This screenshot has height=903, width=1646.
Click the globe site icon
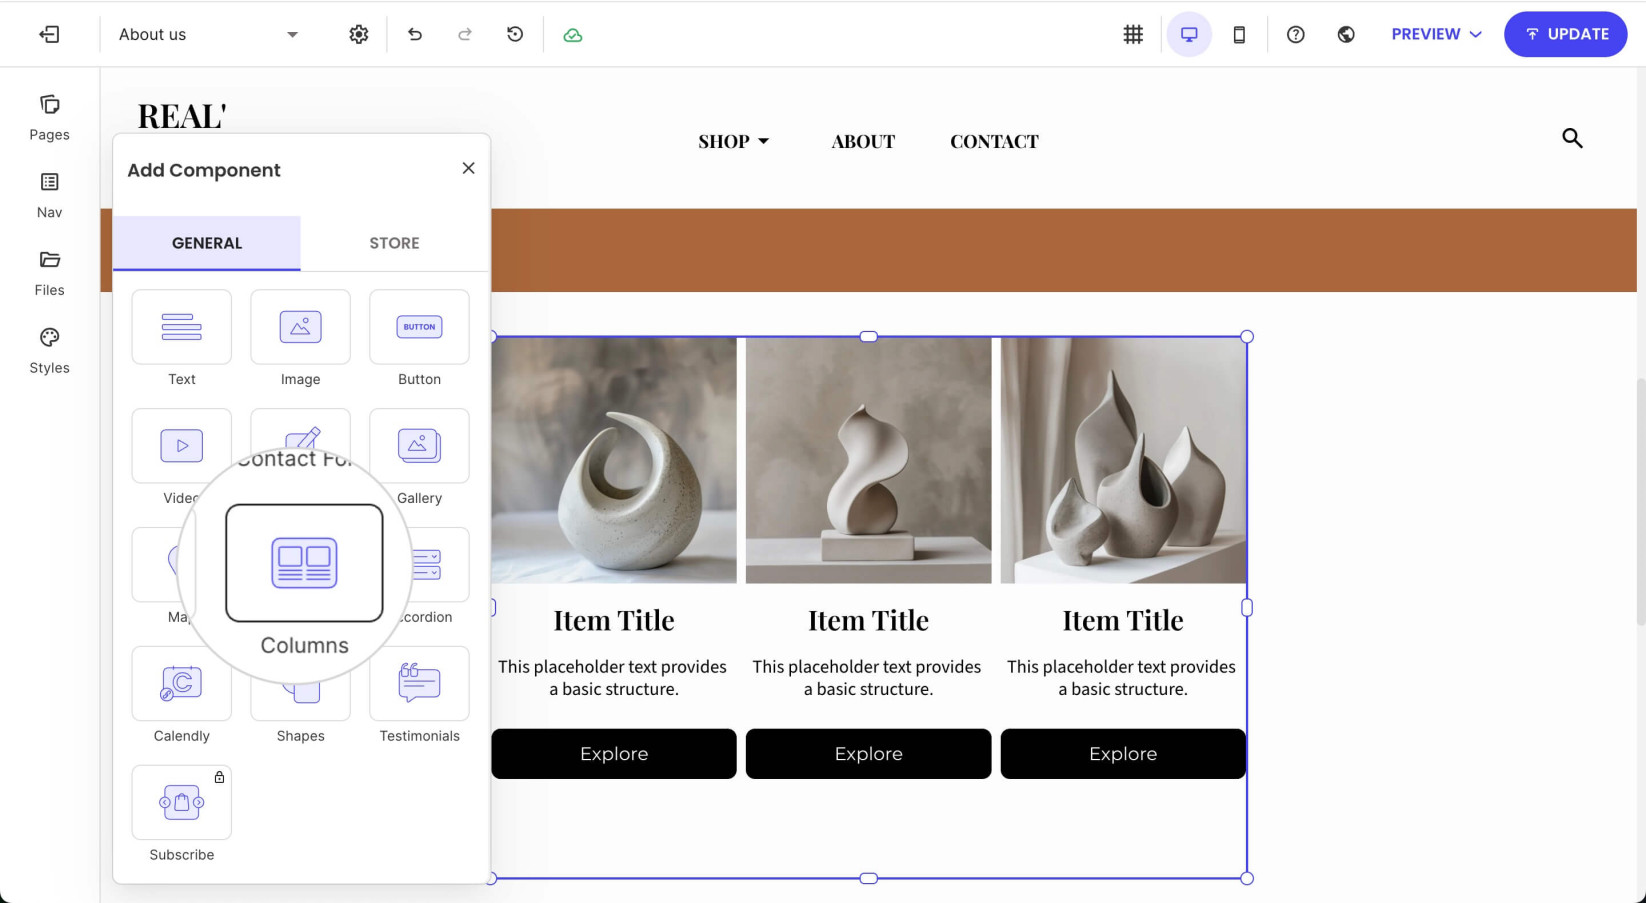(1346, 34)
